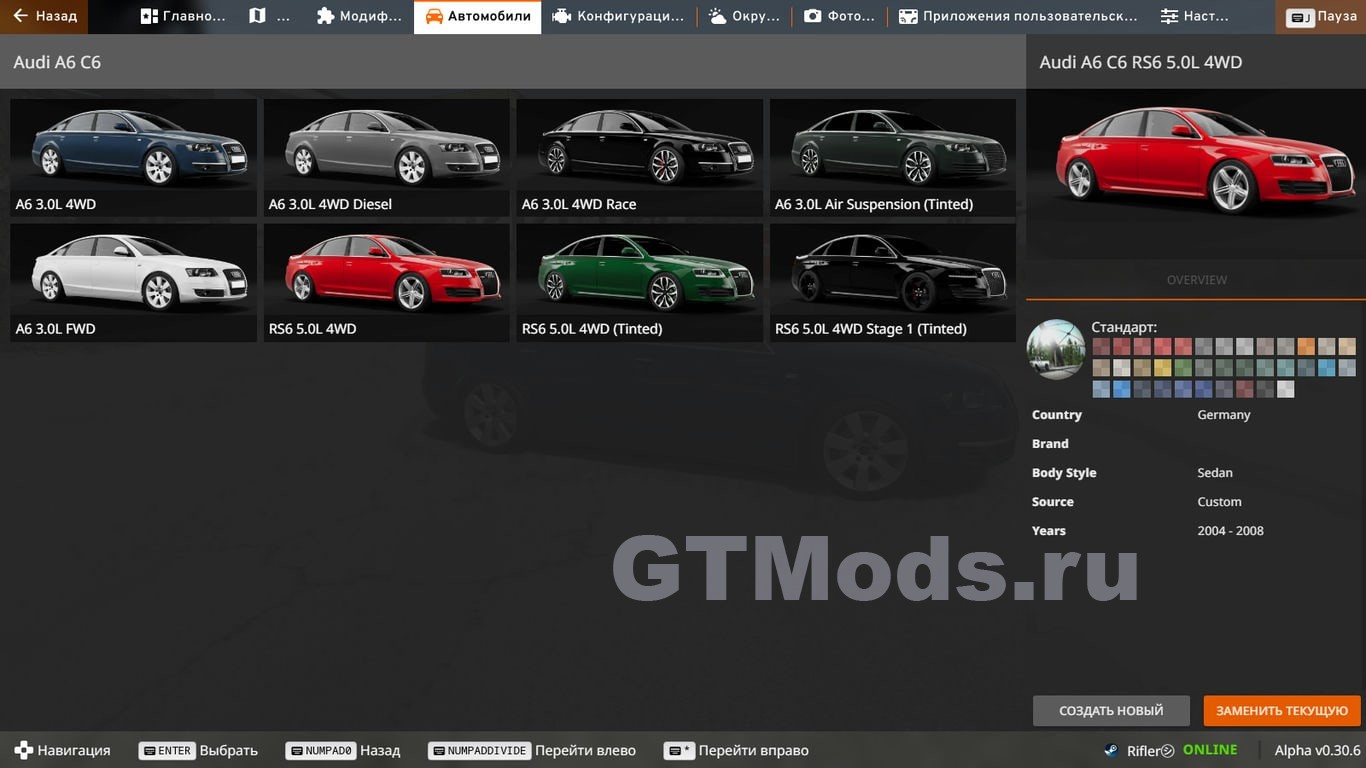The image size is (1366, 768).
Task: Choose the A6 3.0L 4WD Race configuration
Action: [x=640, y=157]
